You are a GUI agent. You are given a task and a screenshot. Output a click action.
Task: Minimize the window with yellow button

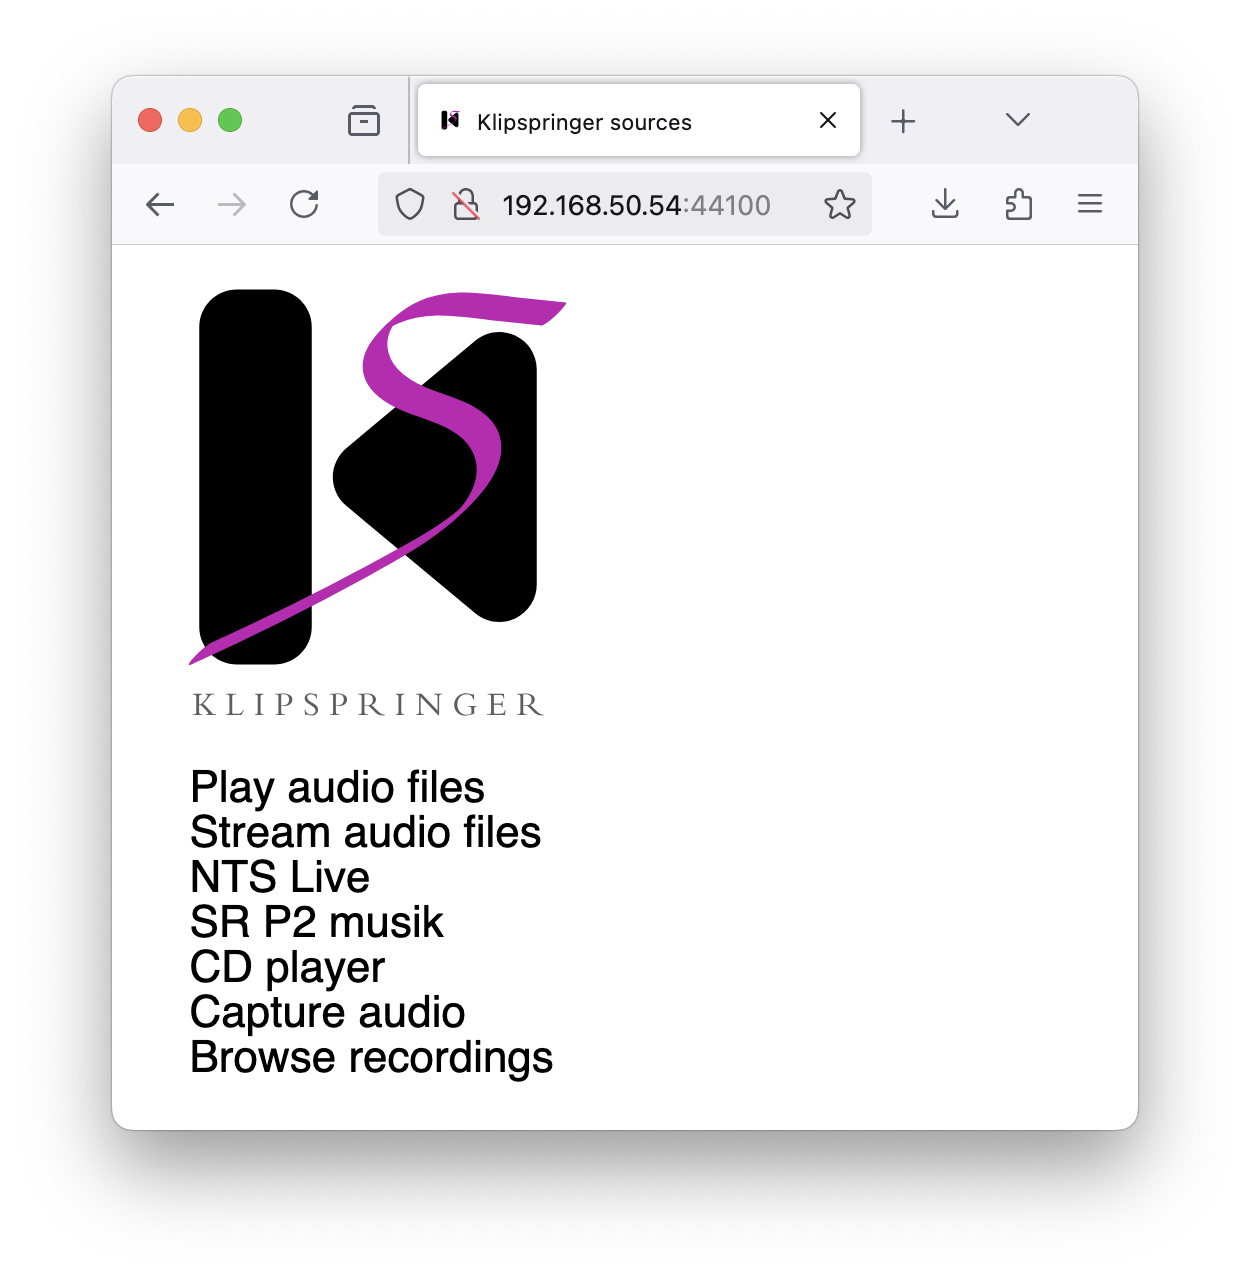coord(190,120)
